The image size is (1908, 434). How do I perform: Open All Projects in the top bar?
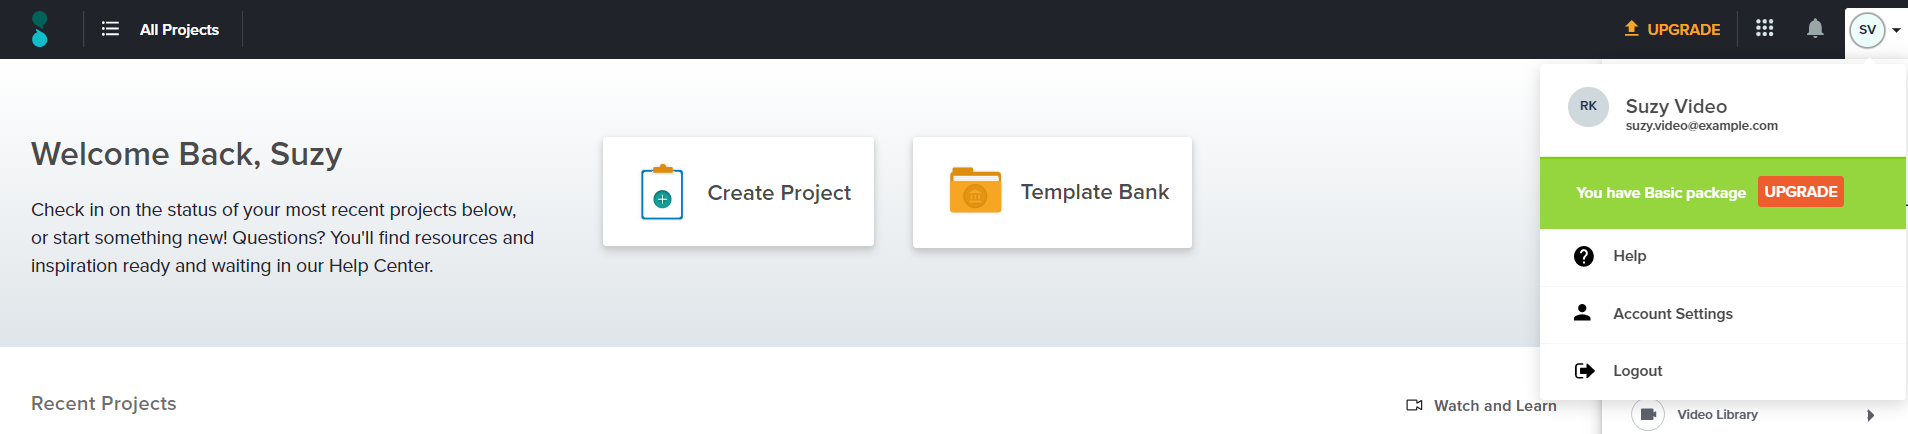coord(179,30)
